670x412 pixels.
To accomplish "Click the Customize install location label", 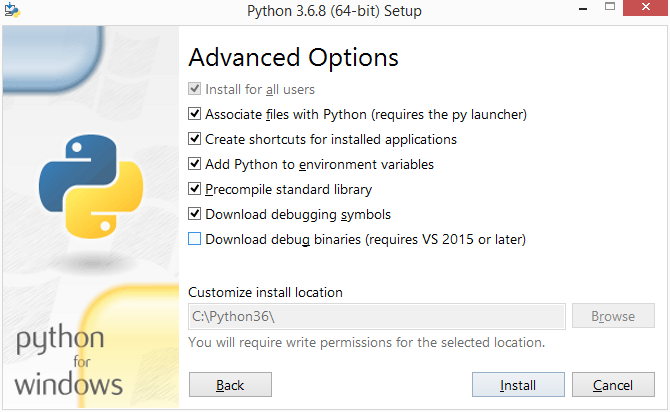I will coord(265,292).
